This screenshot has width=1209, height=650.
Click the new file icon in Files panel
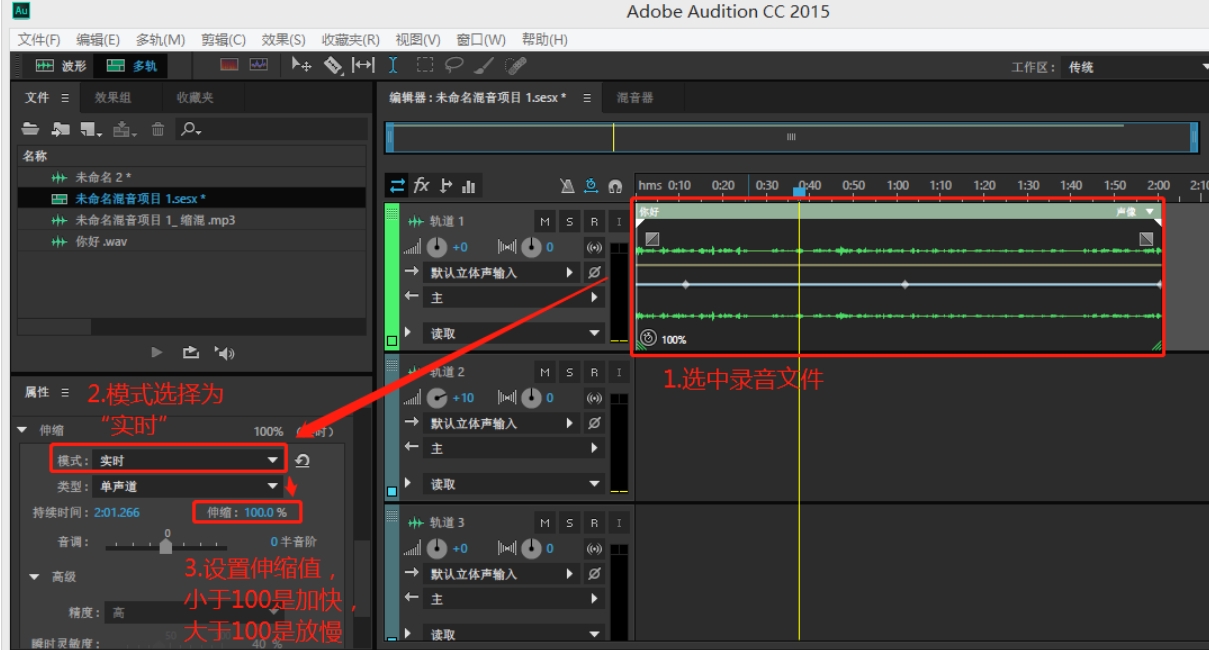[x=92, y=129]
